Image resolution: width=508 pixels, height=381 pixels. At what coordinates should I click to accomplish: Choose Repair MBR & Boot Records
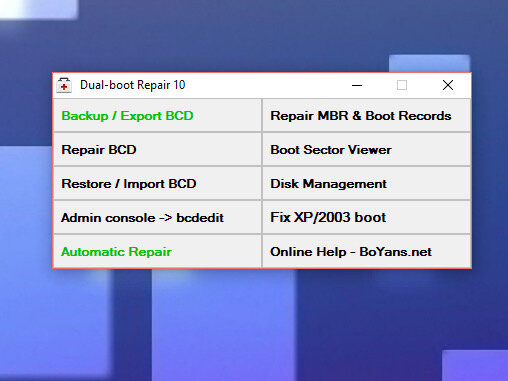(x=366, y=116)
